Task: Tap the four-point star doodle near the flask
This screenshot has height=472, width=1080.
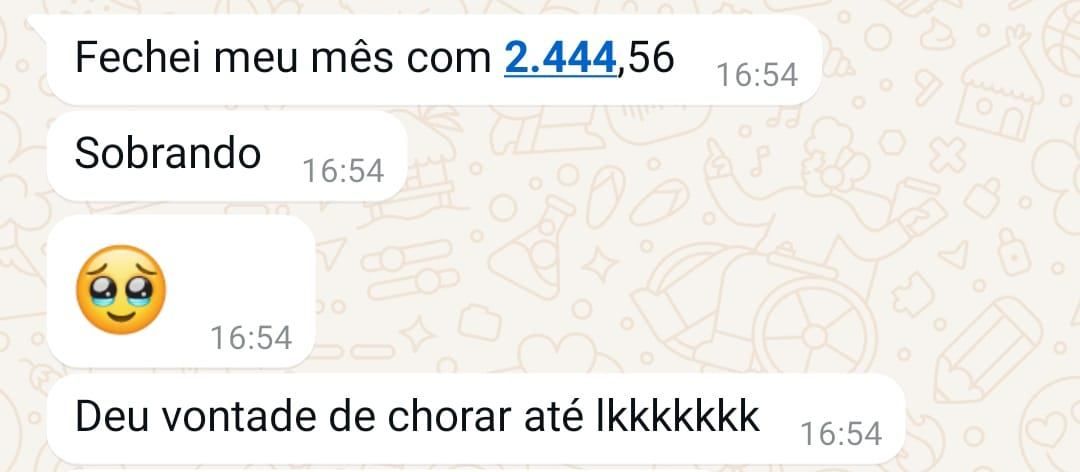Action: 600,264
